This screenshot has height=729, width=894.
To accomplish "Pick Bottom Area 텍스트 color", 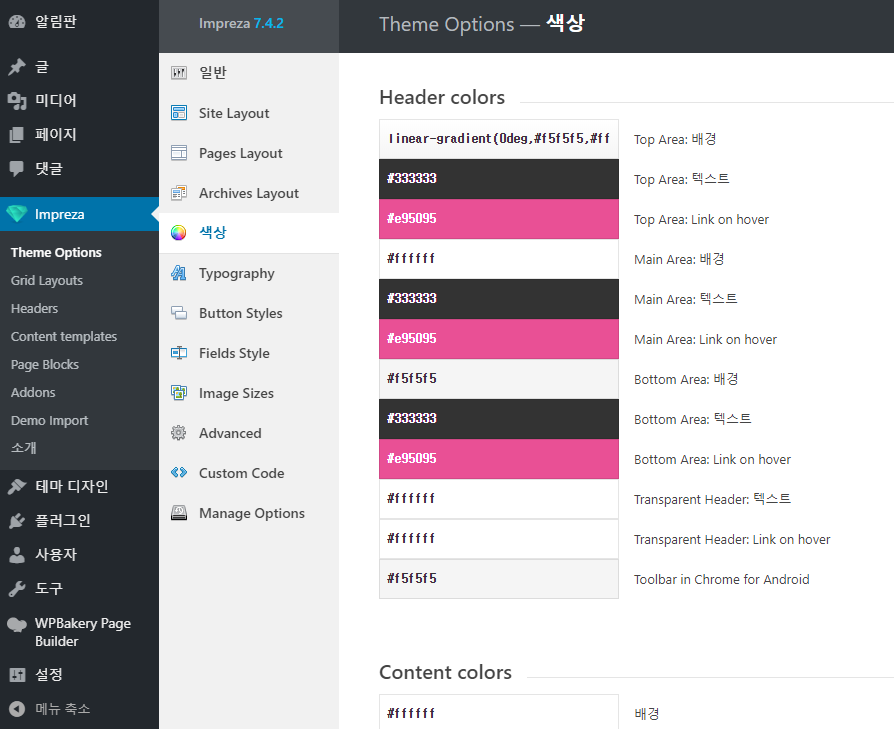I will 499,419.
